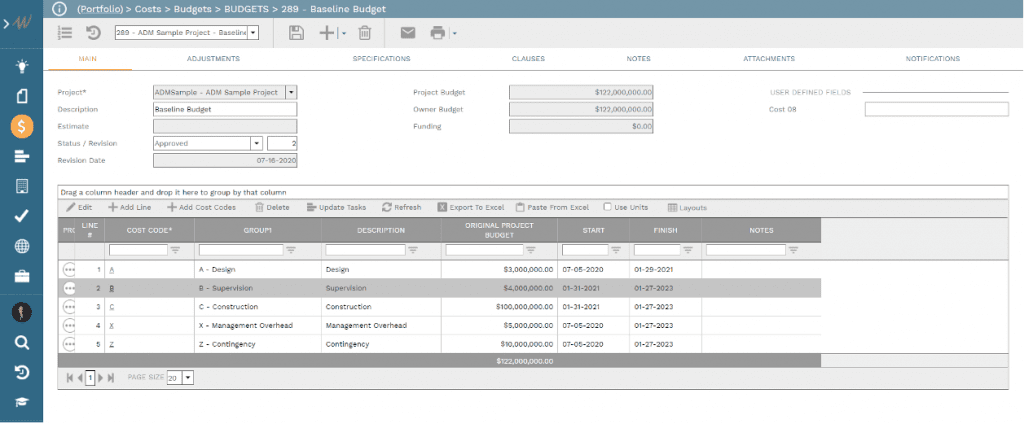The width and height of the screenshot is (1024, 424).
Task: Click the lightbulb icon in sidebar
Action: [21, 66]
